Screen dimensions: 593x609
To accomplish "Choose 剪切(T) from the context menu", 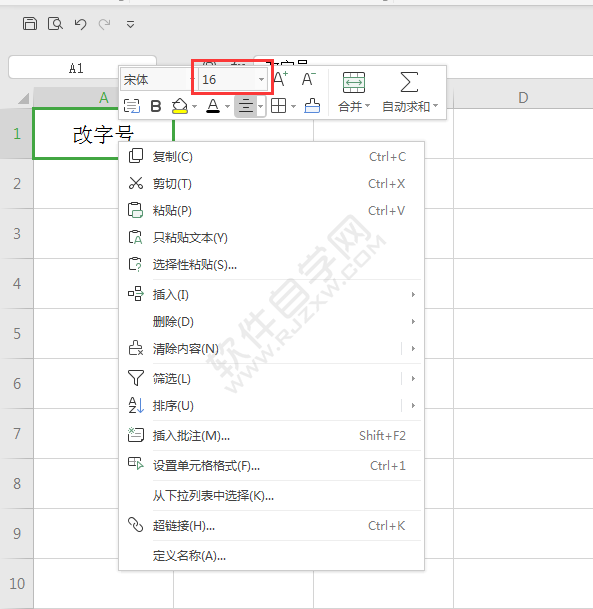I will point(271,183).
